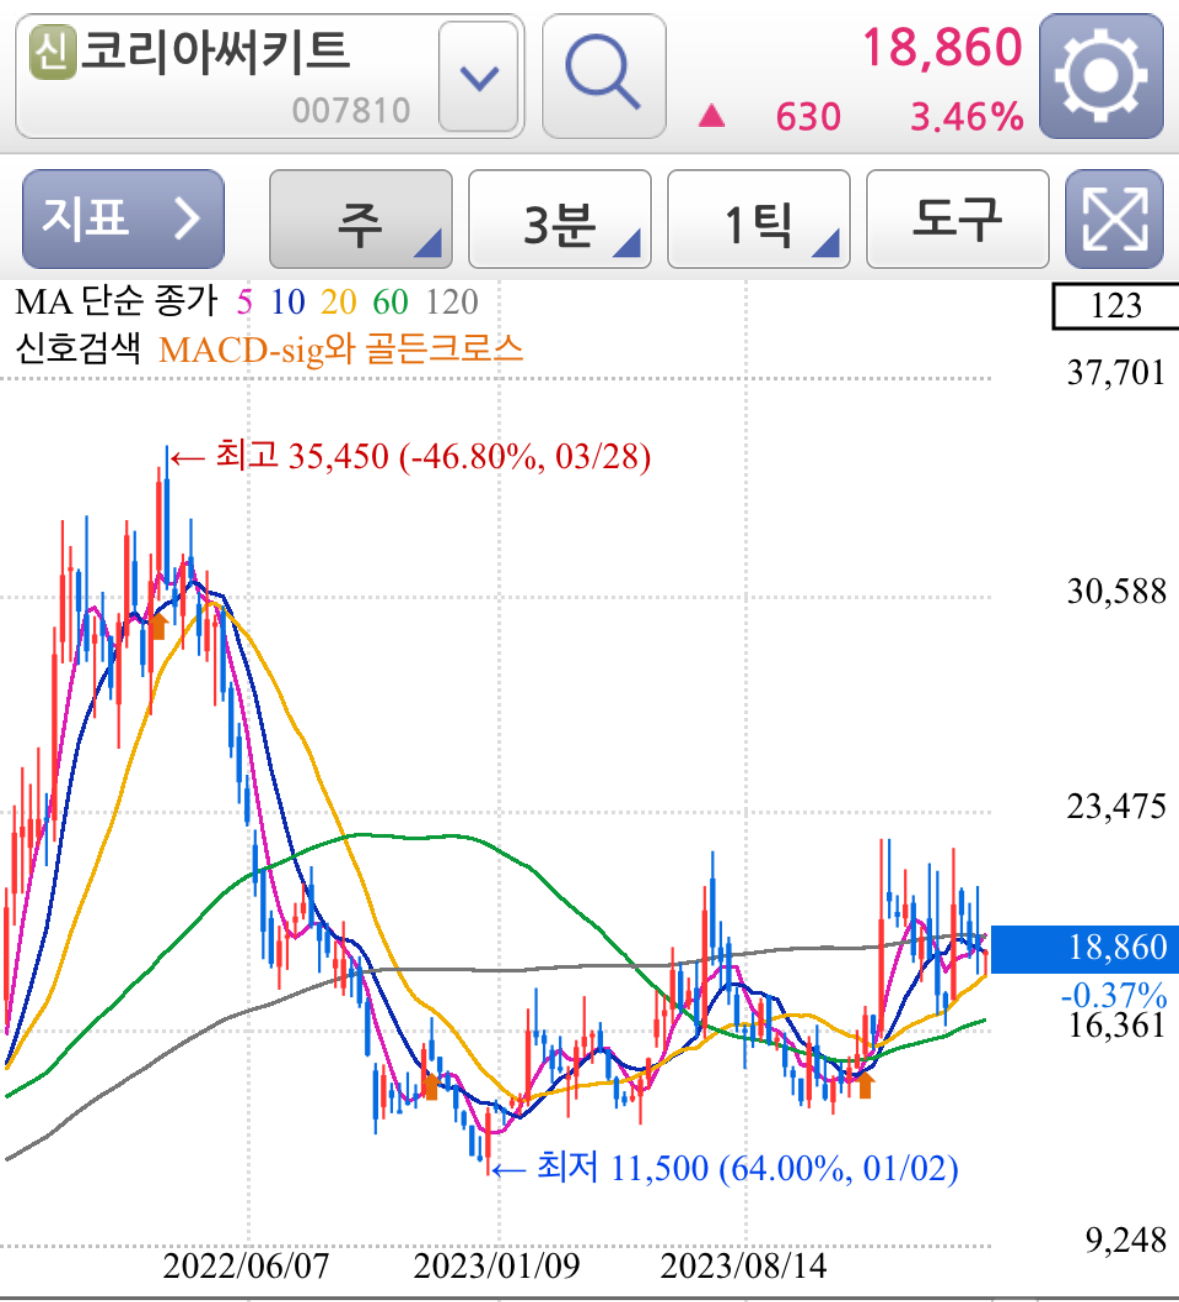Open the 1틱 tick interval dropdown
This screenshot has width=1179, height=1302.
pos(757,219)
